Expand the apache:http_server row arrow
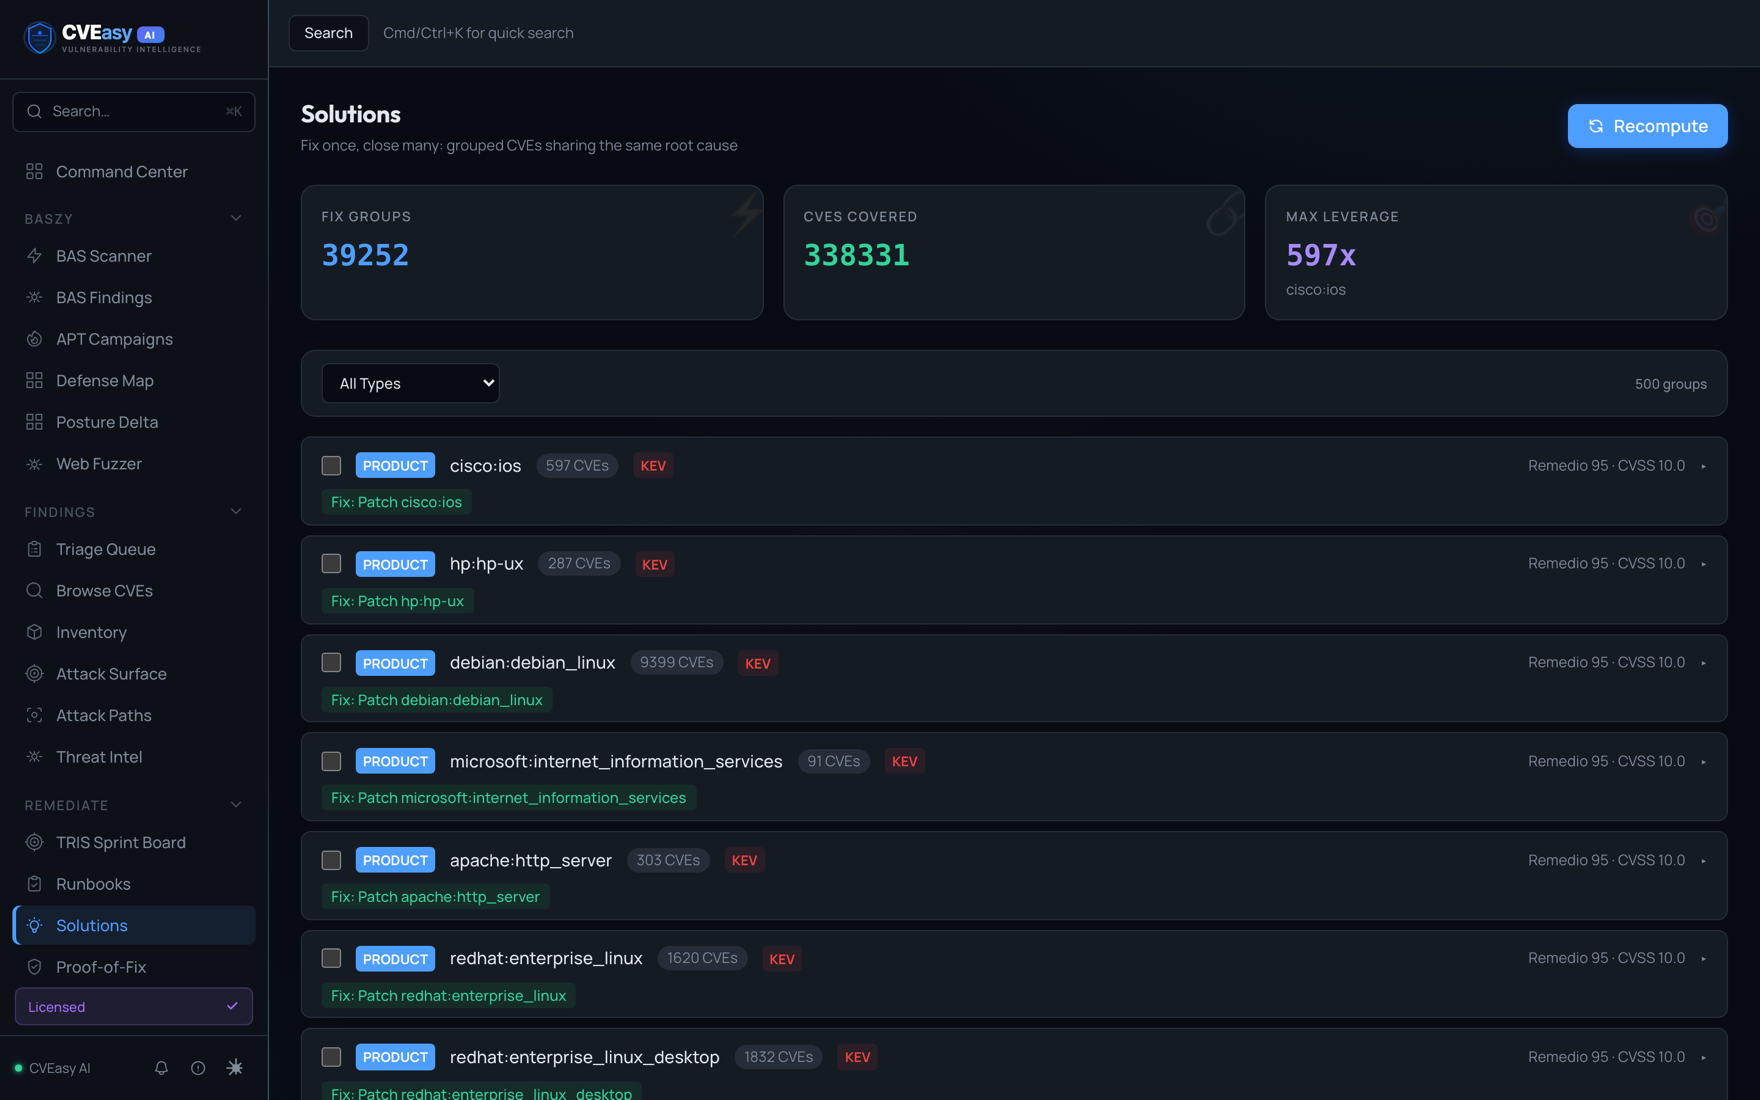 click(x=1703, y=861)
